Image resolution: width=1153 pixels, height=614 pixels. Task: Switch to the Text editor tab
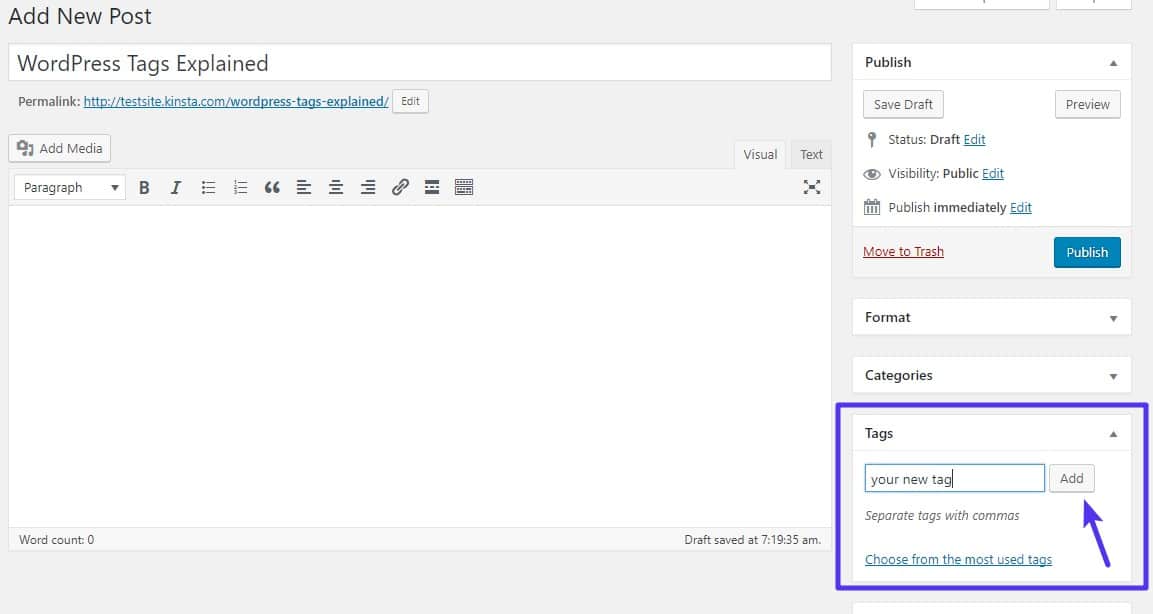[x=810, y=154]
